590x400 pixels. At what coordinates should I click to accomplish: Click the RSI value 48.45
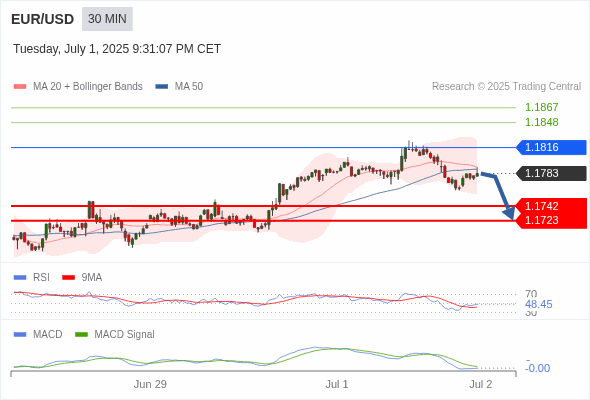click(x=539, y=304)
